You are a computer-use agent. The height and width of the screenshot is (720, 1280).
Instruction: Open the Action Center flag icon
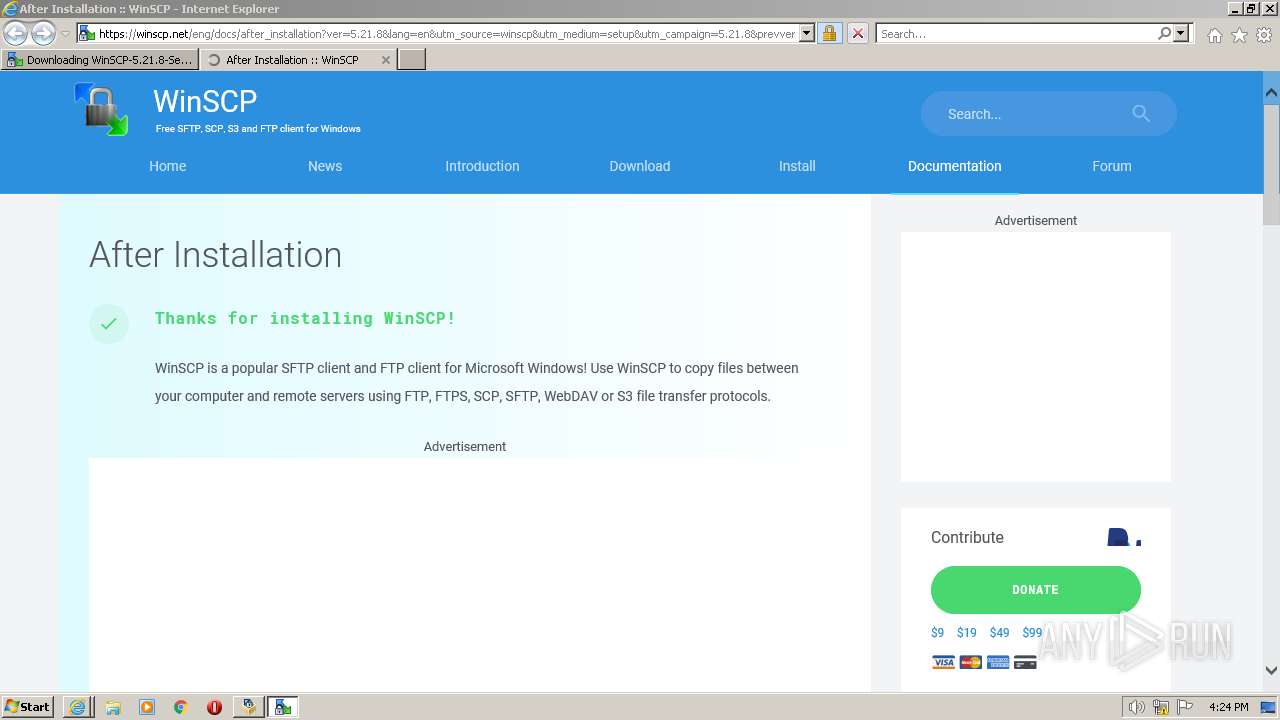pyautogui.click(x=1185, y=707)
